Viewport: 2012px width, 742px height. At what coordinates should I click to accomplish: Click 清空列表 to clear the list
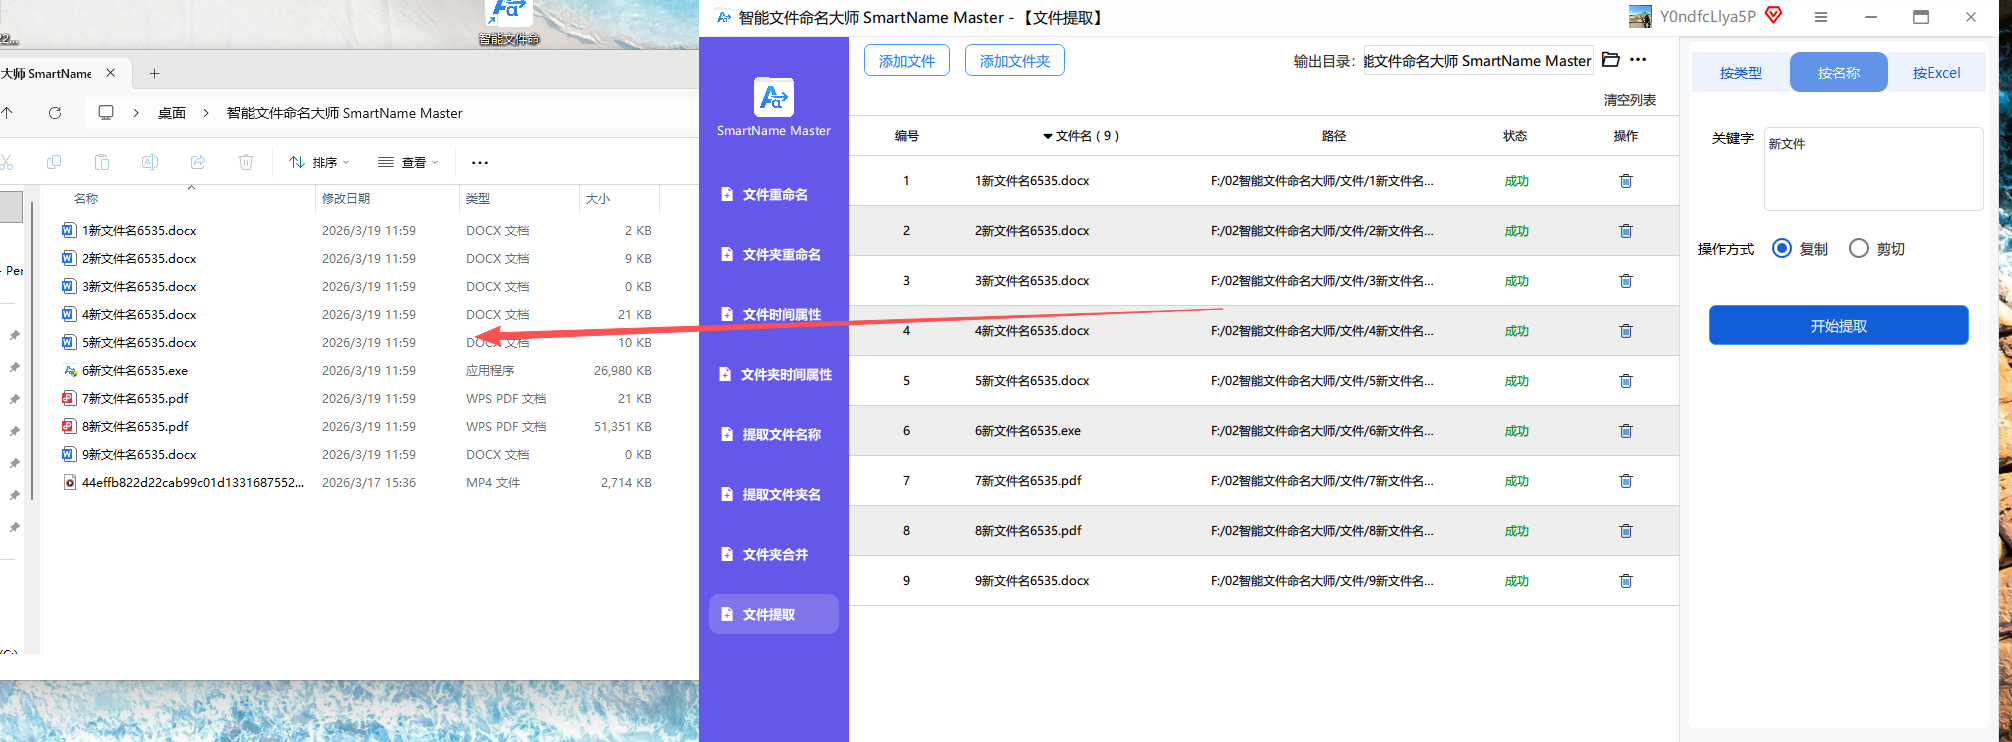tap(1629, 100)
